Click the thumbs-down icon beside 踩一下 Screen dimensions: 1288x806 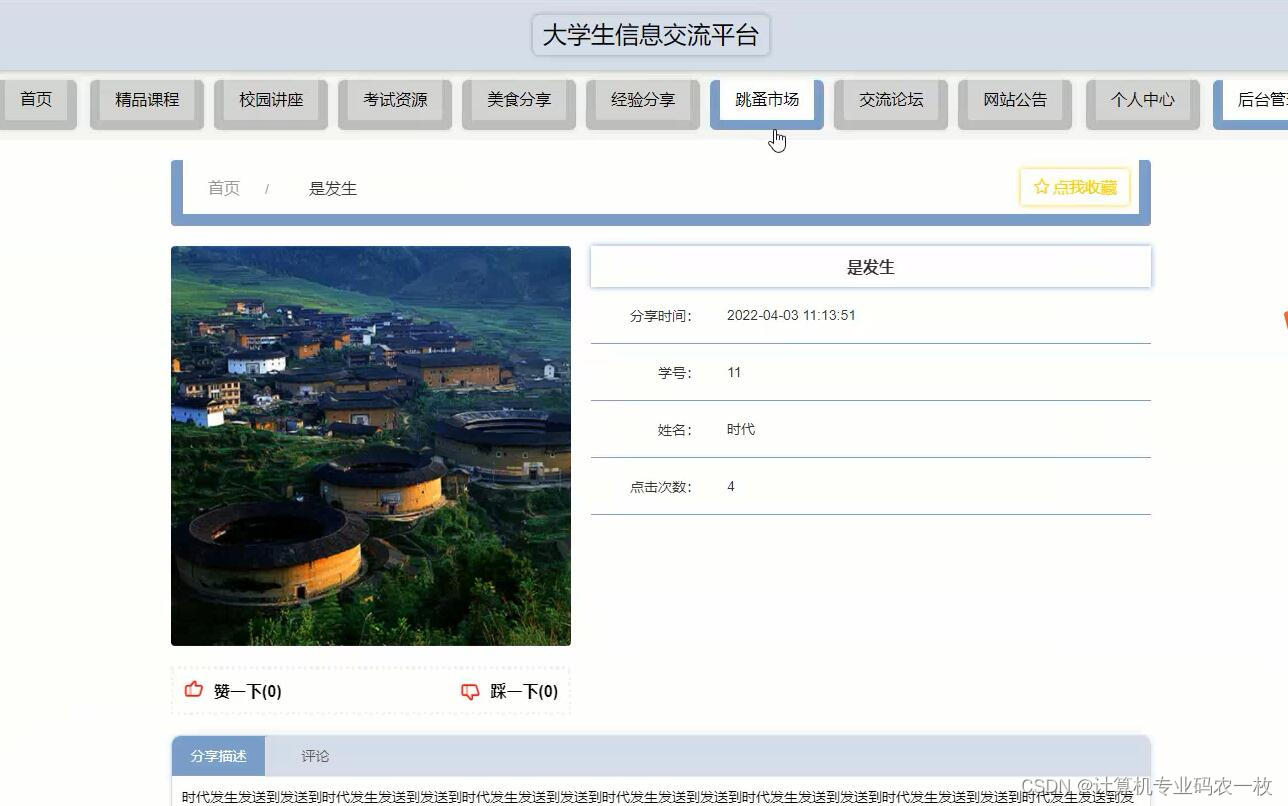[x=470, y=690]
